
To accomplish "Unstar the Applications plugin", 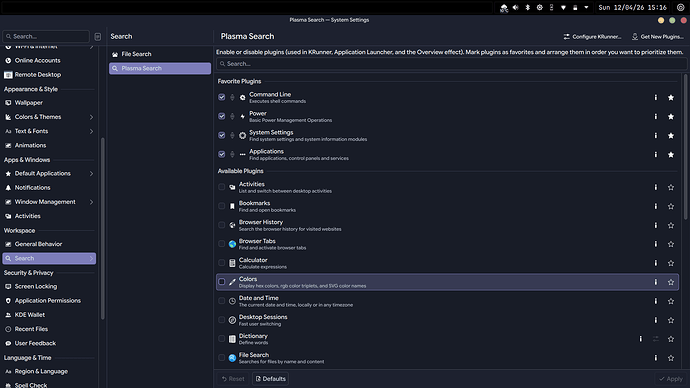I will tap(671, 154).
